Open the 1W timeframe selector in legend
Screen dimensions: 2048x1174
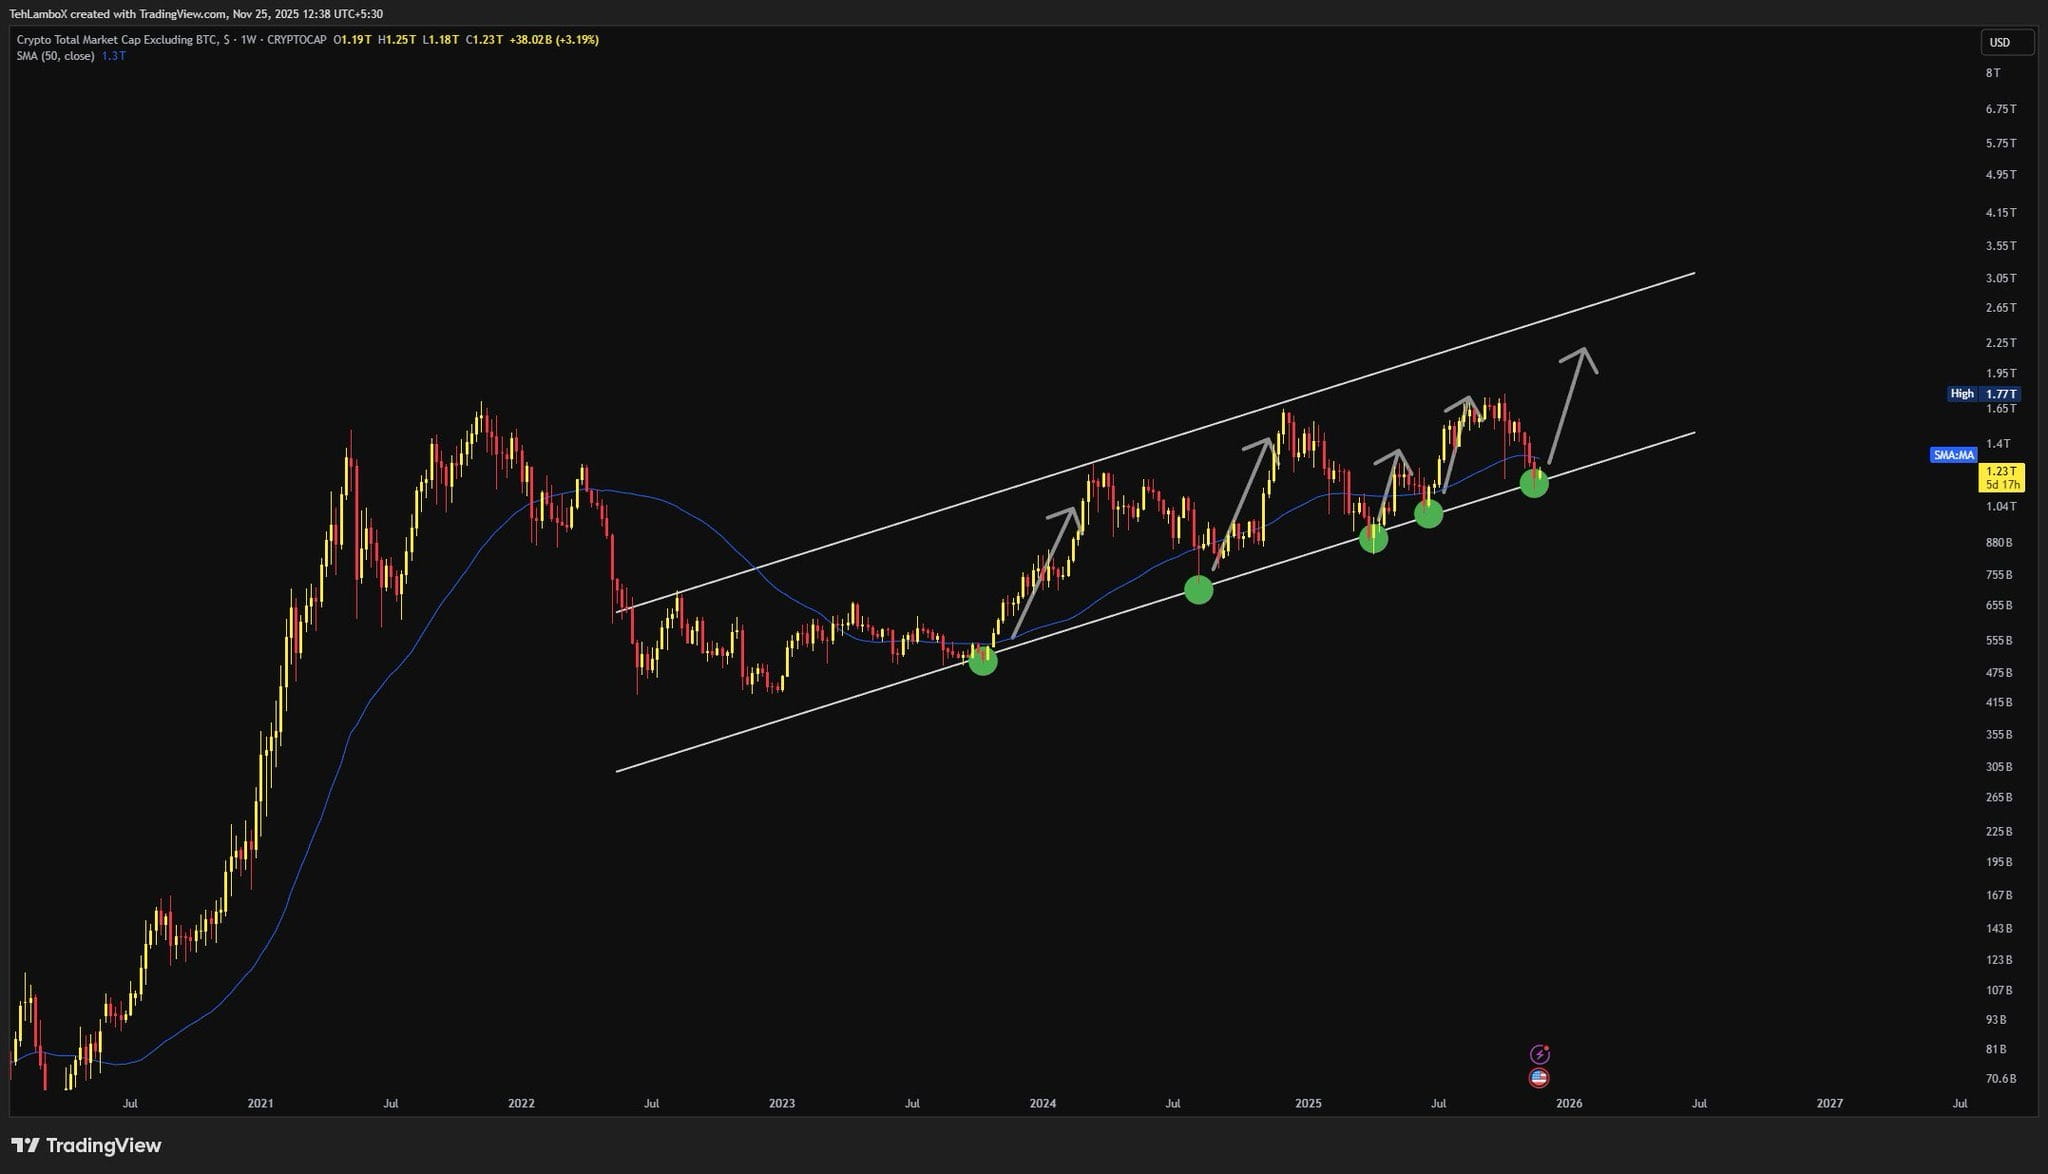pos(248,40)
